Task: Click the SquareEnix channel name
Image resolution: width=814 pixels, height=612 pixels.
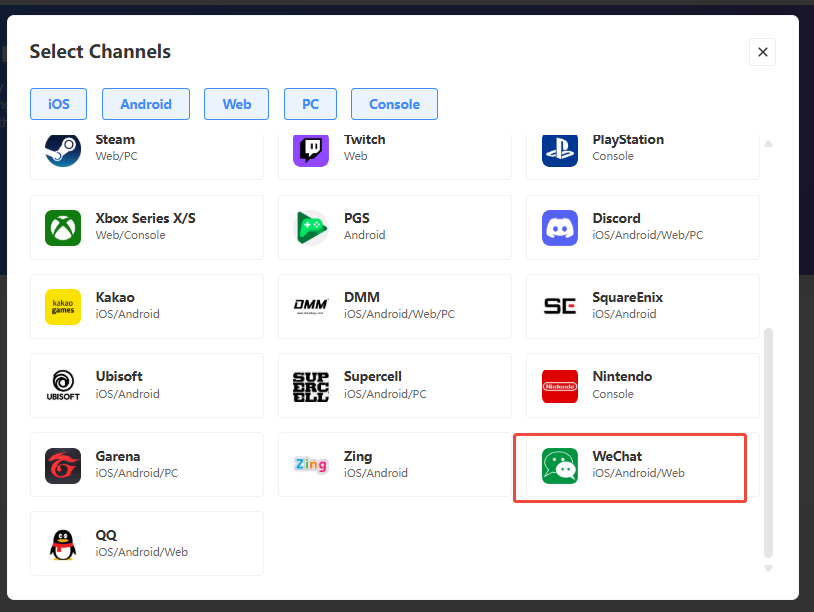Action: pyautogui.click(x=628, y=297)
